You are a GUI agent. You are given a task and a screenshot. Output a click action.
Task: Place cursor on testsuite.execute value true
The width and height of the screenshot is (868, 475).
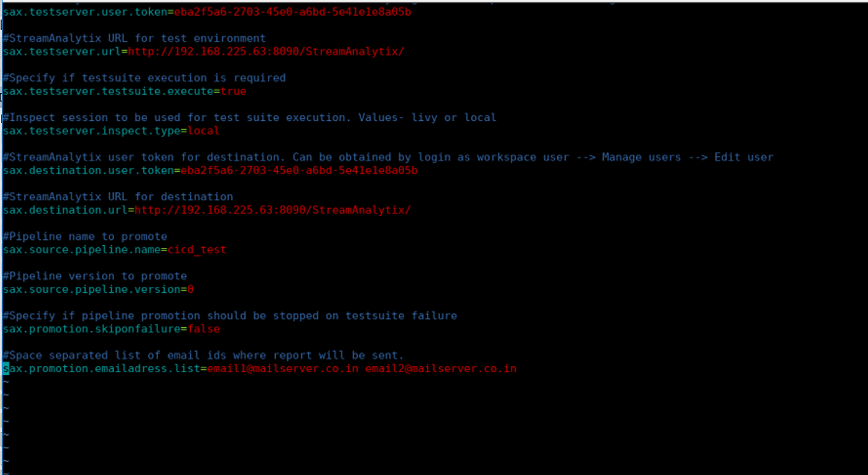[232, 91]
